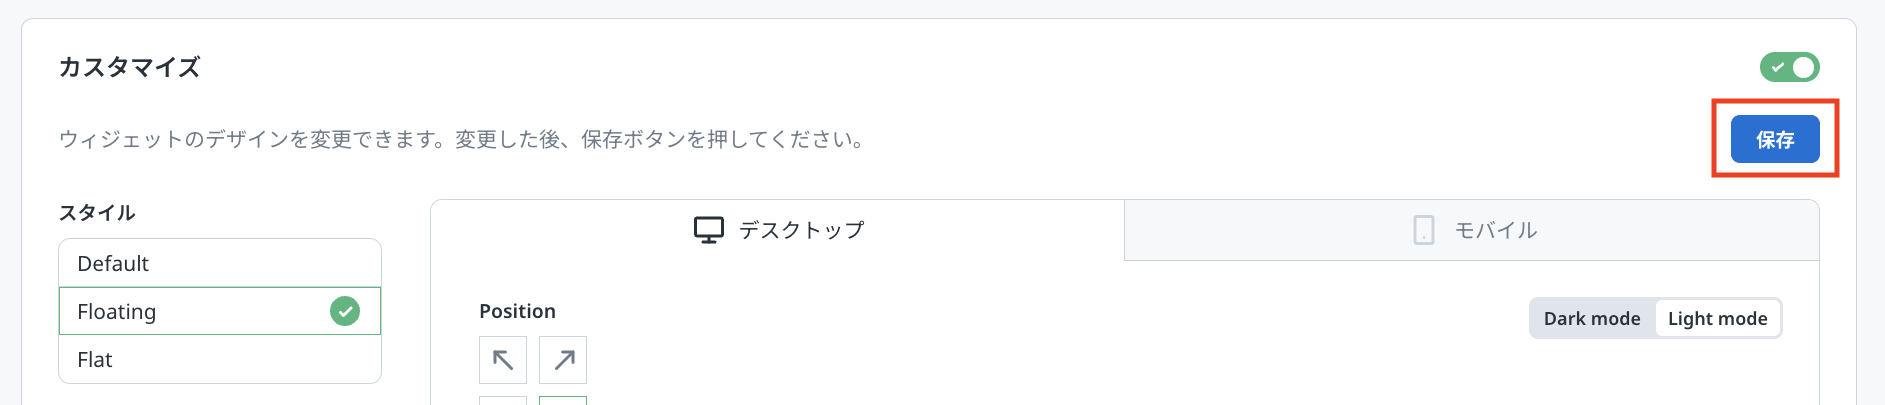Switch preview to Light mode
Screen dimensions: 1885x405
1717,318
